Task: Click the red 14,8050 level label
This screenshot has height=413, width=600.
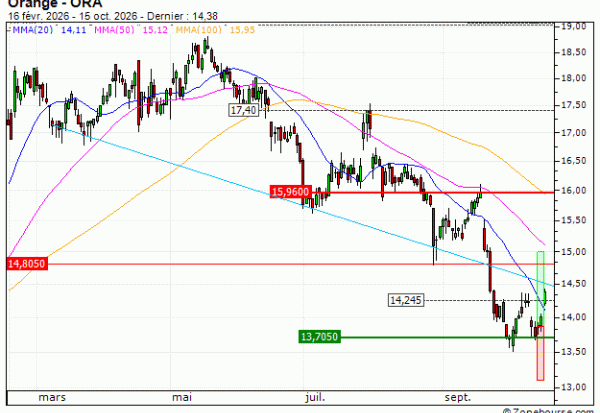Action: point(27,264)
